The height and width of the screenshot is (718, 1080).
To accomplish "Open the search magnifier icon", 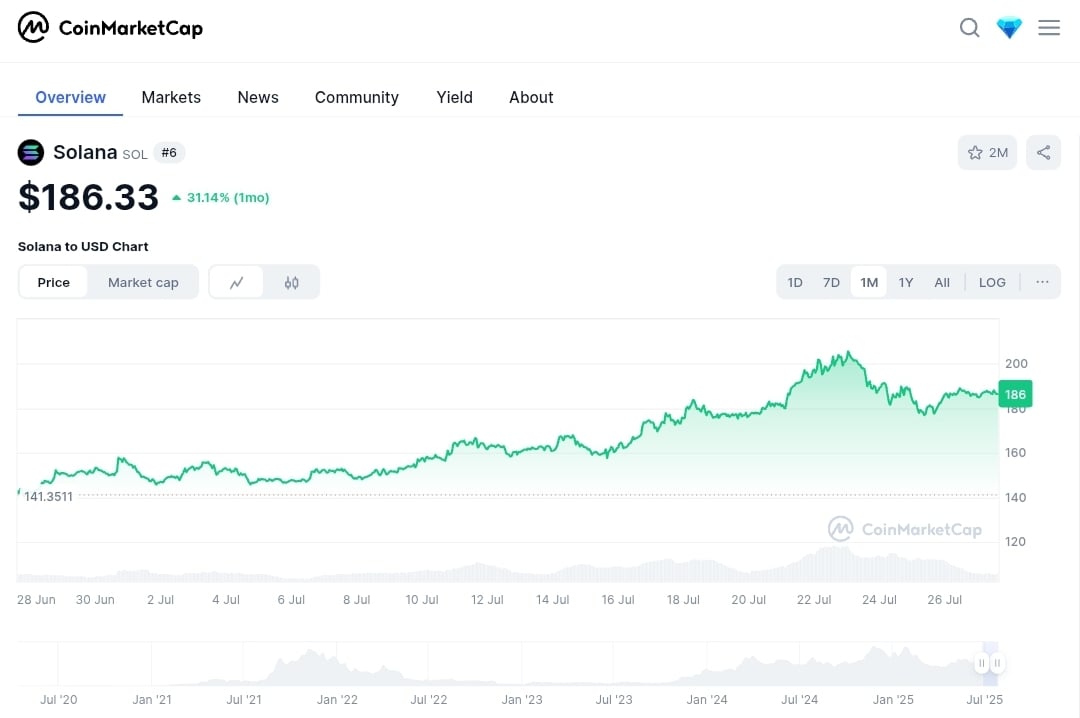I will pos(969,28).
